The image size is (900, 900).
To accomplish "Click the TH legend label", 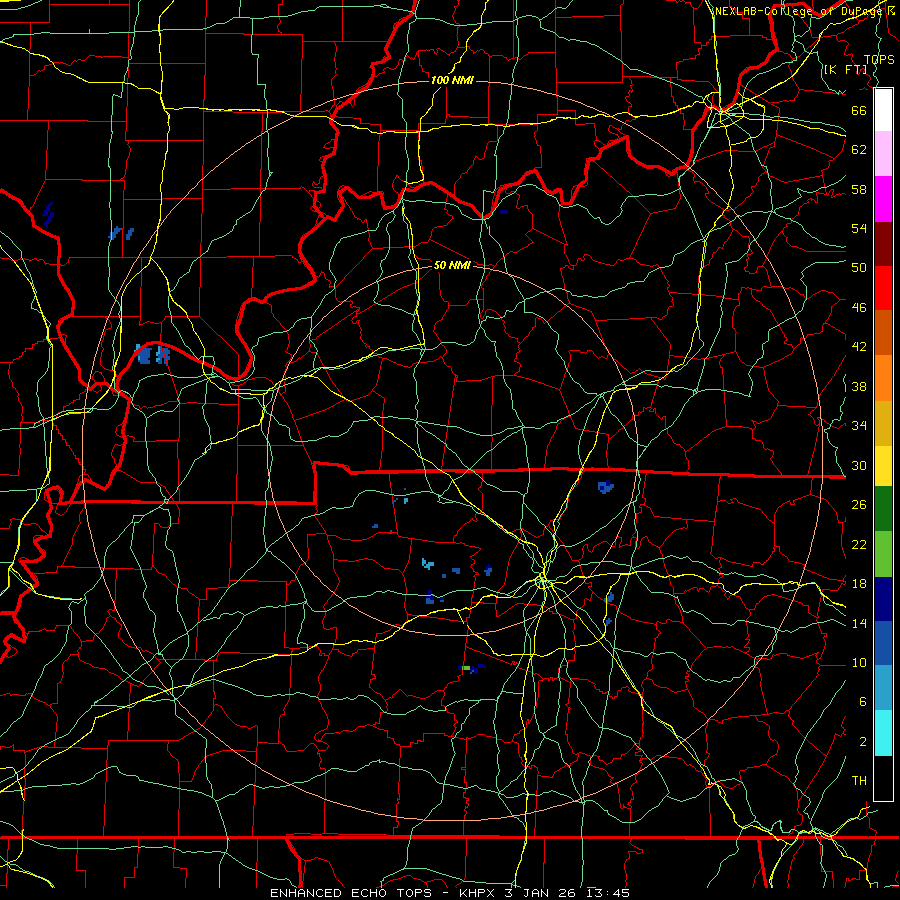I will [859, 781].
